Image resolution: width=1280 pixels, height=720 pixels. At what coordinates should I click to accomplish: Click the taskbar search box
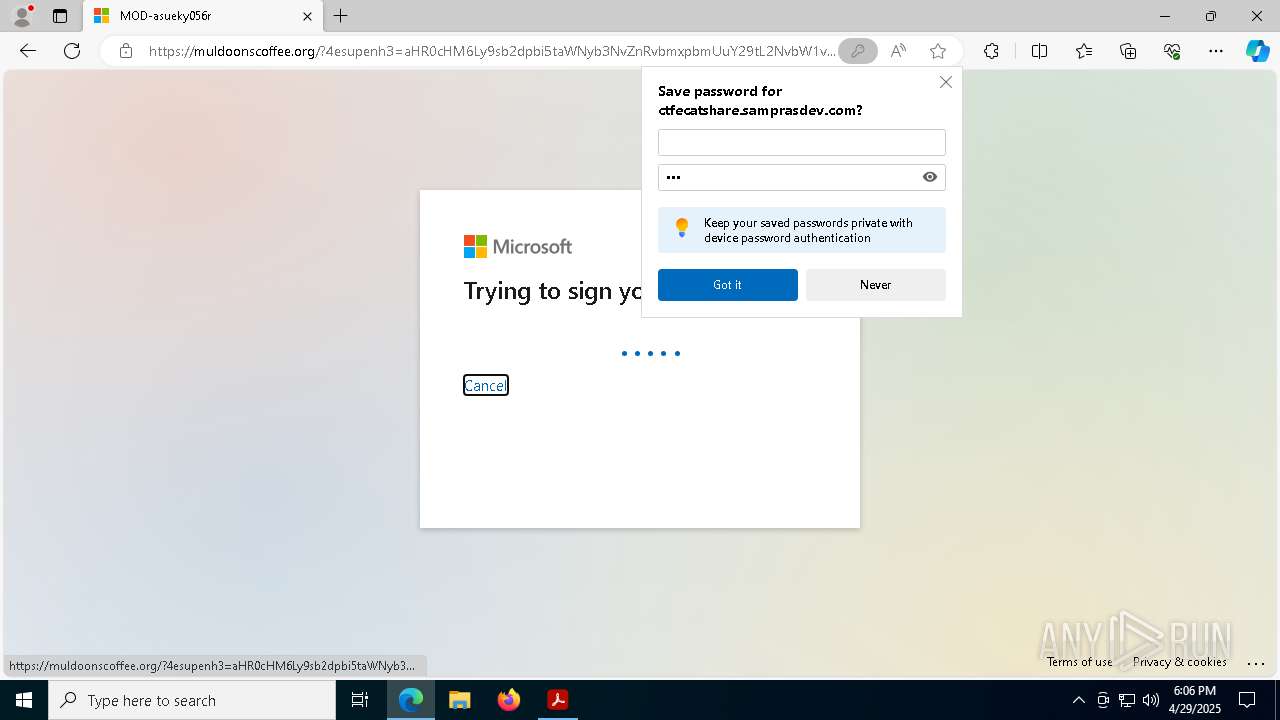(192, 700)
